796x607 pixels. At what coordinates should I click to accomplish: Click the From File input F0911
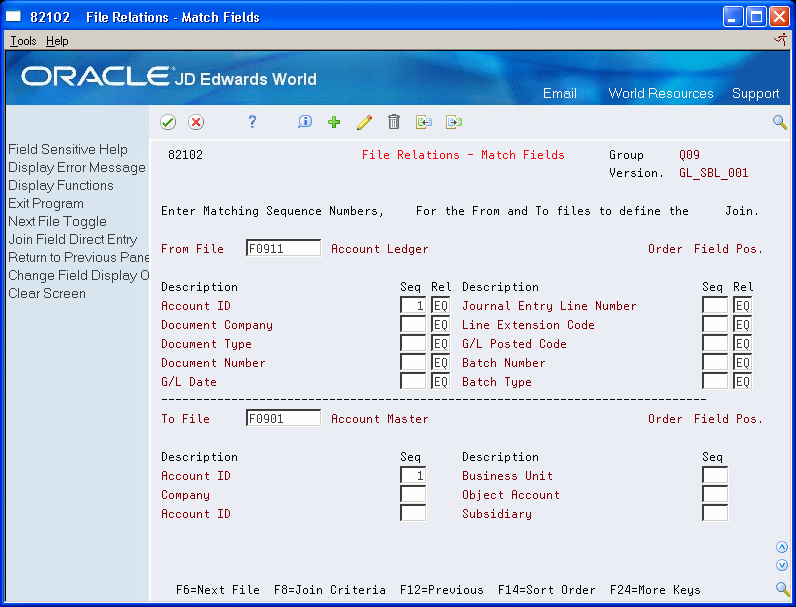[x=283, y=248]
